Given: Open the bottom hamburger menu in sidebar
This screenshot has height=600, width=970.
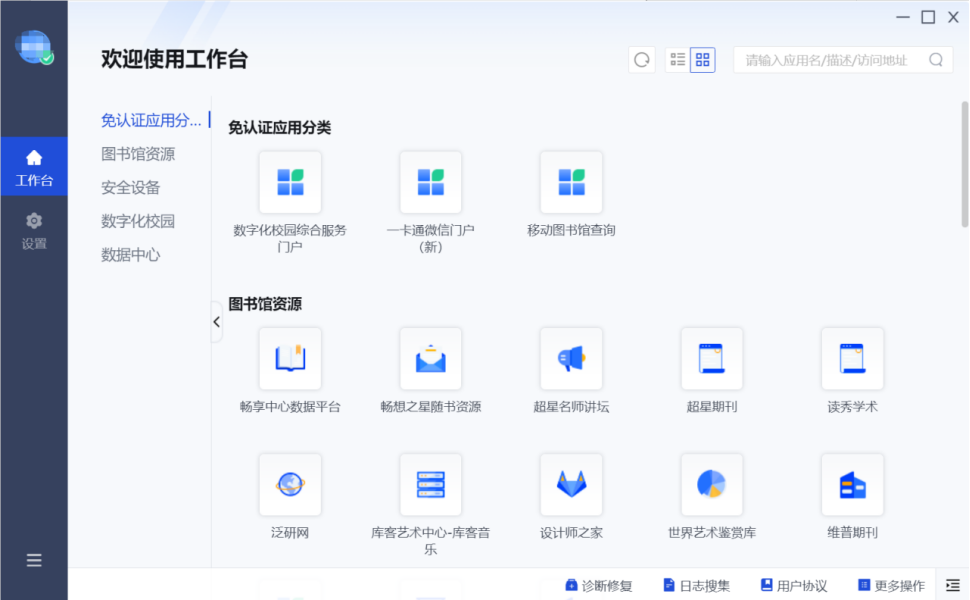Looking at the screenshot, I should point(34,561).
